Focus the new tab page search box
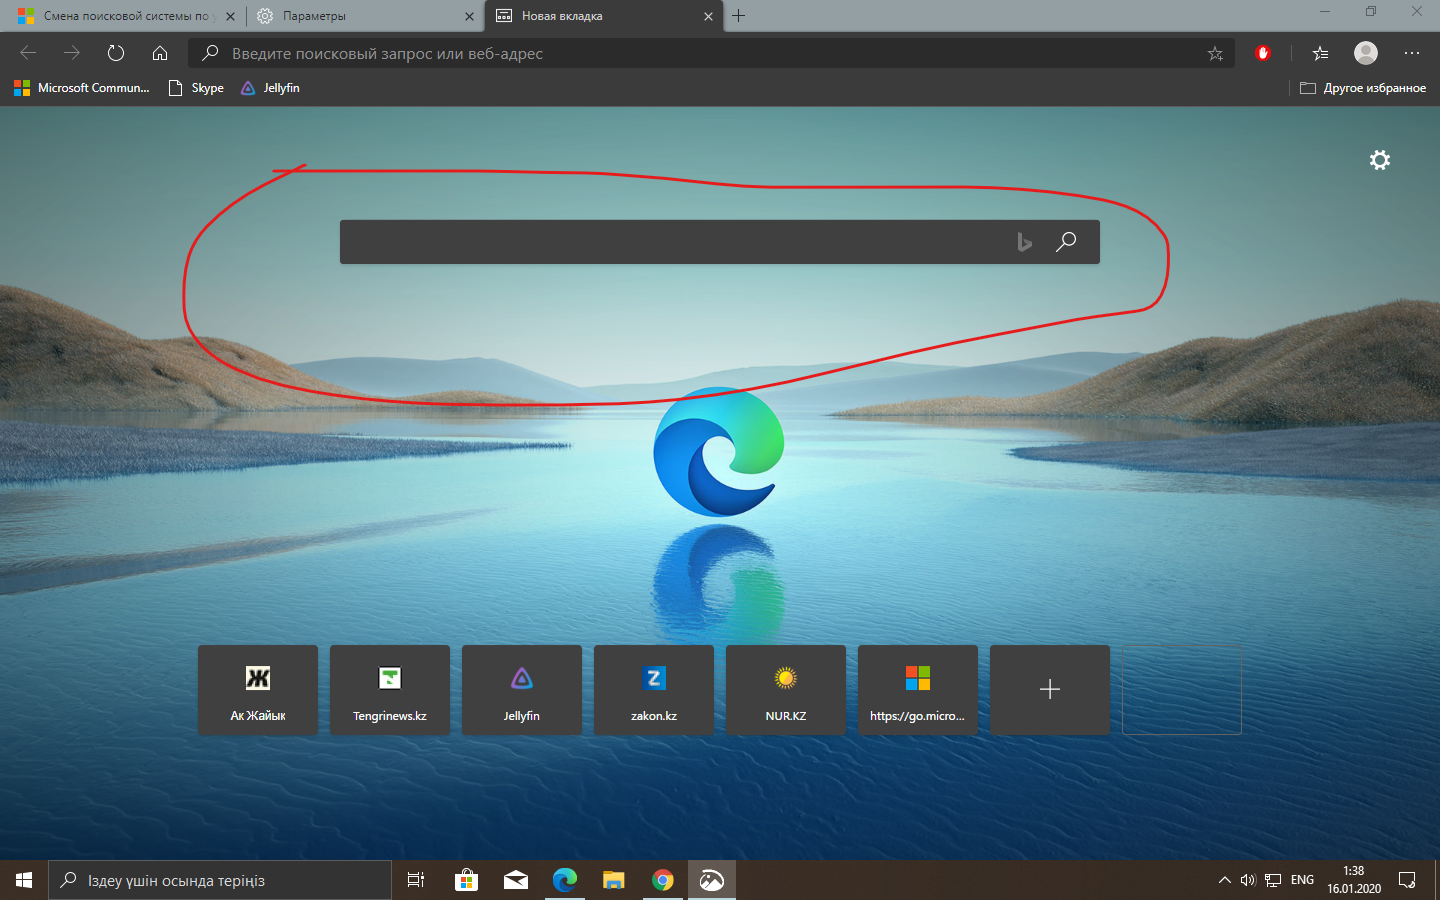The image size is (1440, 900). [720, 242]
